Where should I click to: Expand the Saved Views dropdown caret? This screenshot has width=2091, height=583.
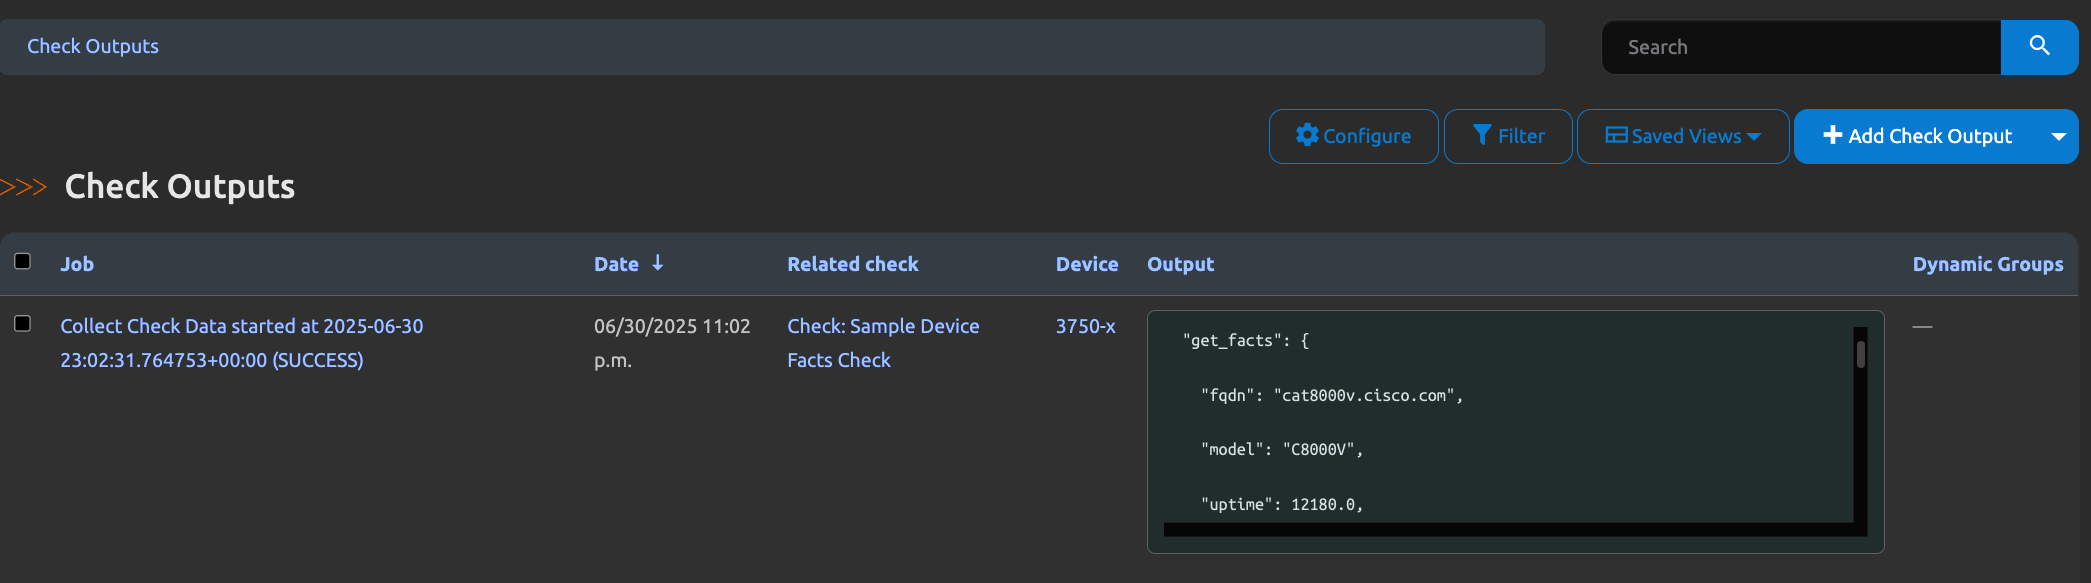point(1754,137)
